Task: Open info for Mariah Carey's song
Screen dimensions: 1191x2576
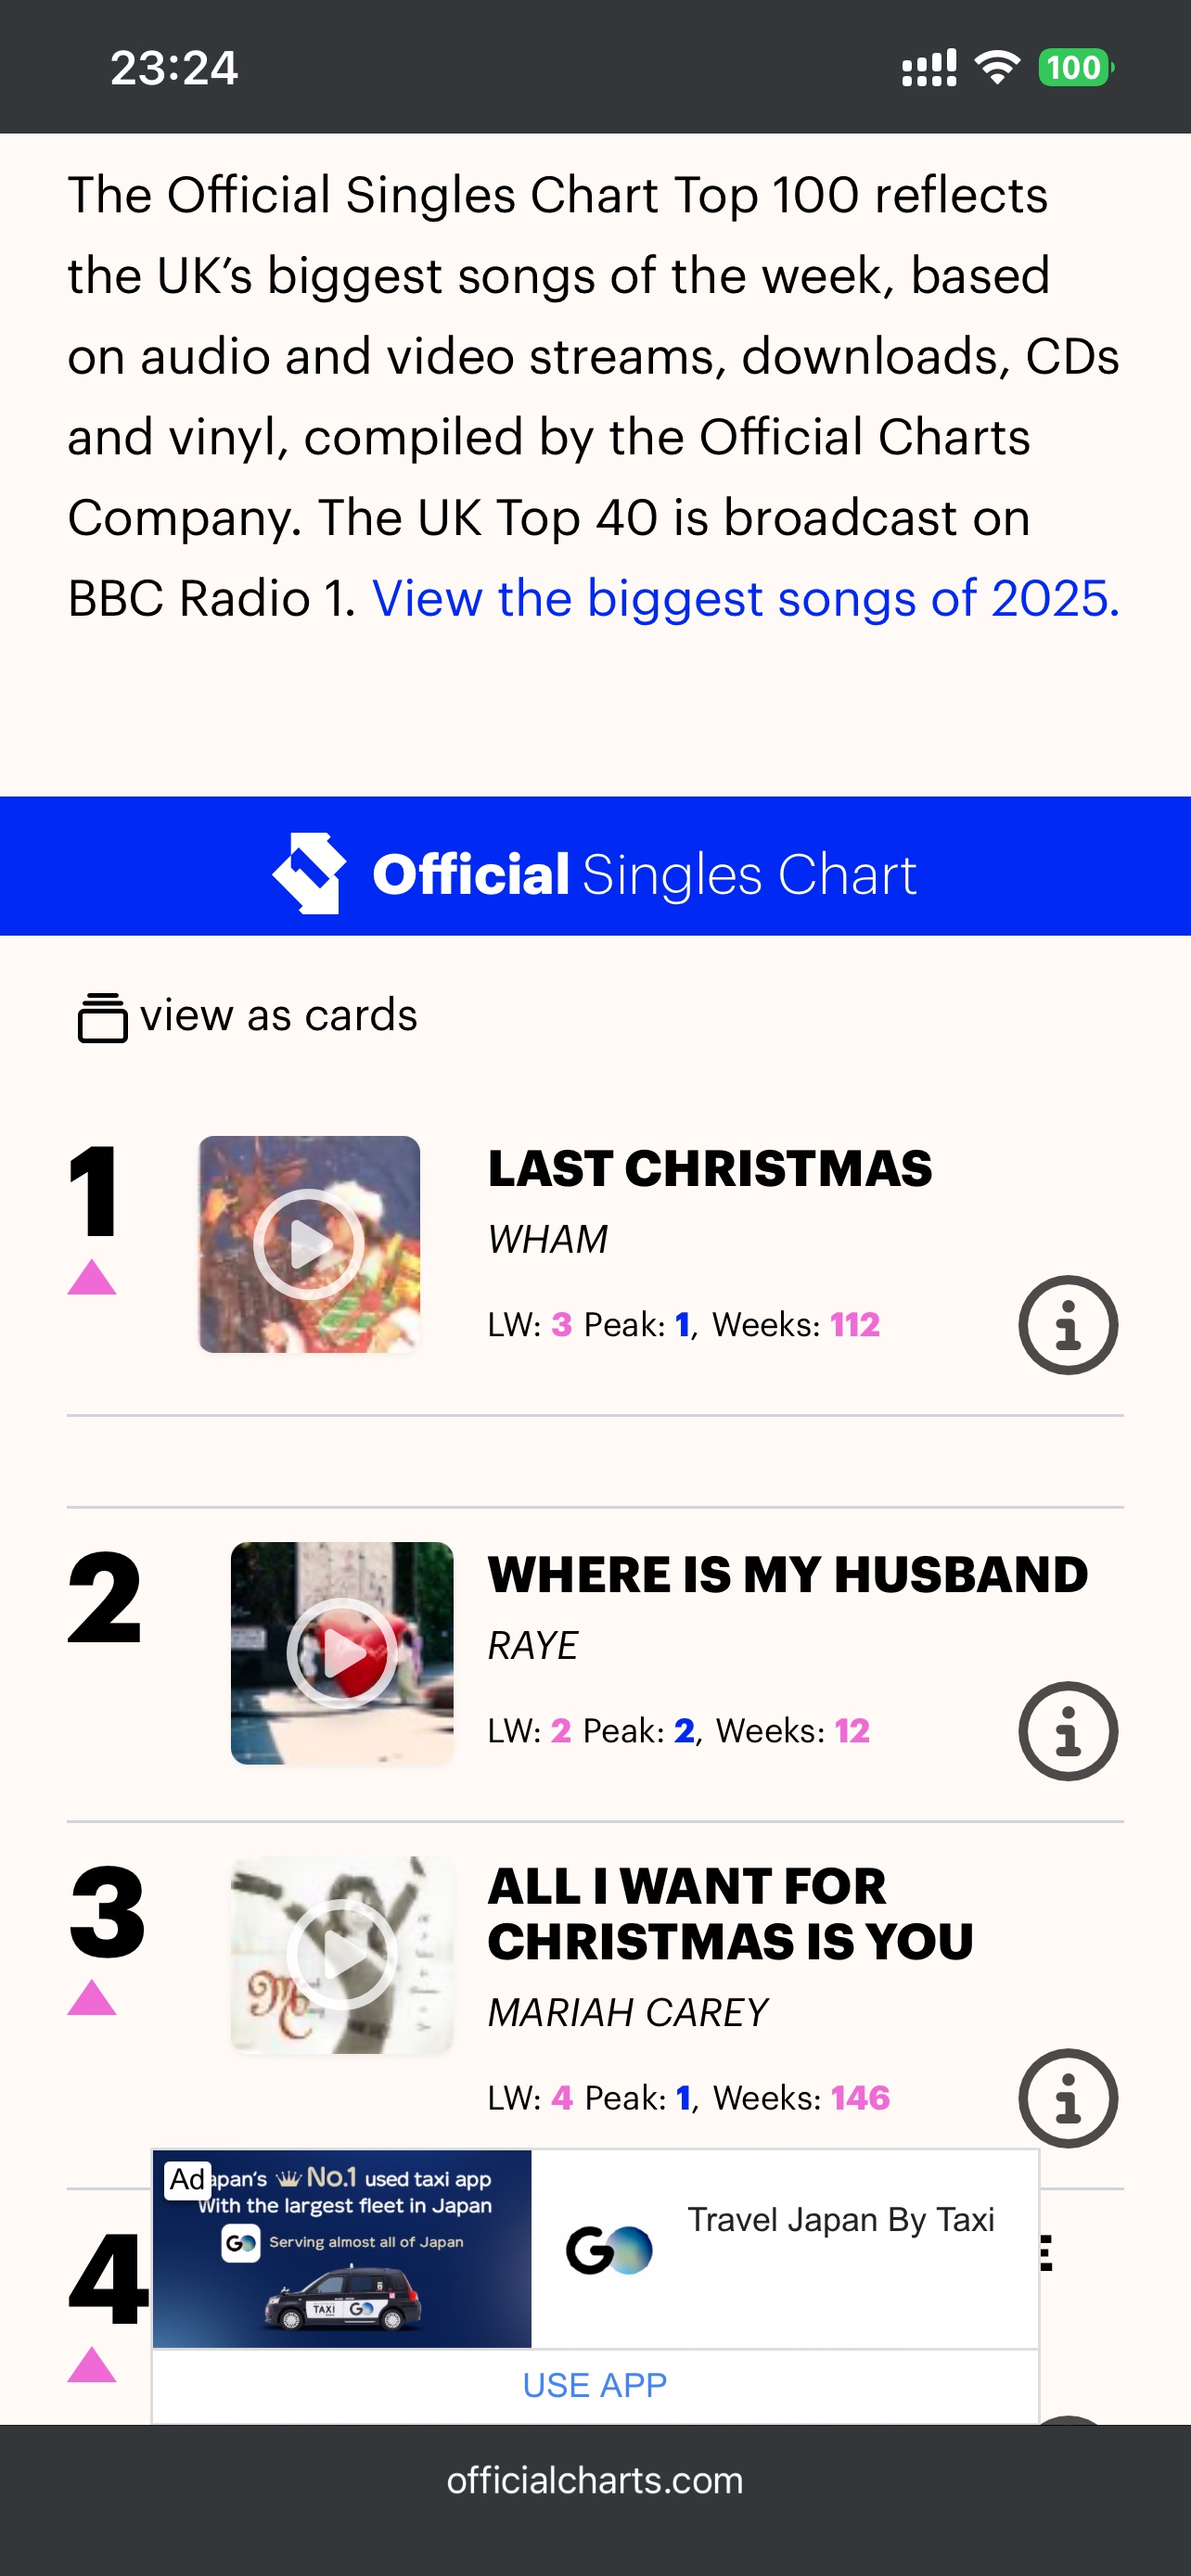Action: click(x=1067, y=2098)
